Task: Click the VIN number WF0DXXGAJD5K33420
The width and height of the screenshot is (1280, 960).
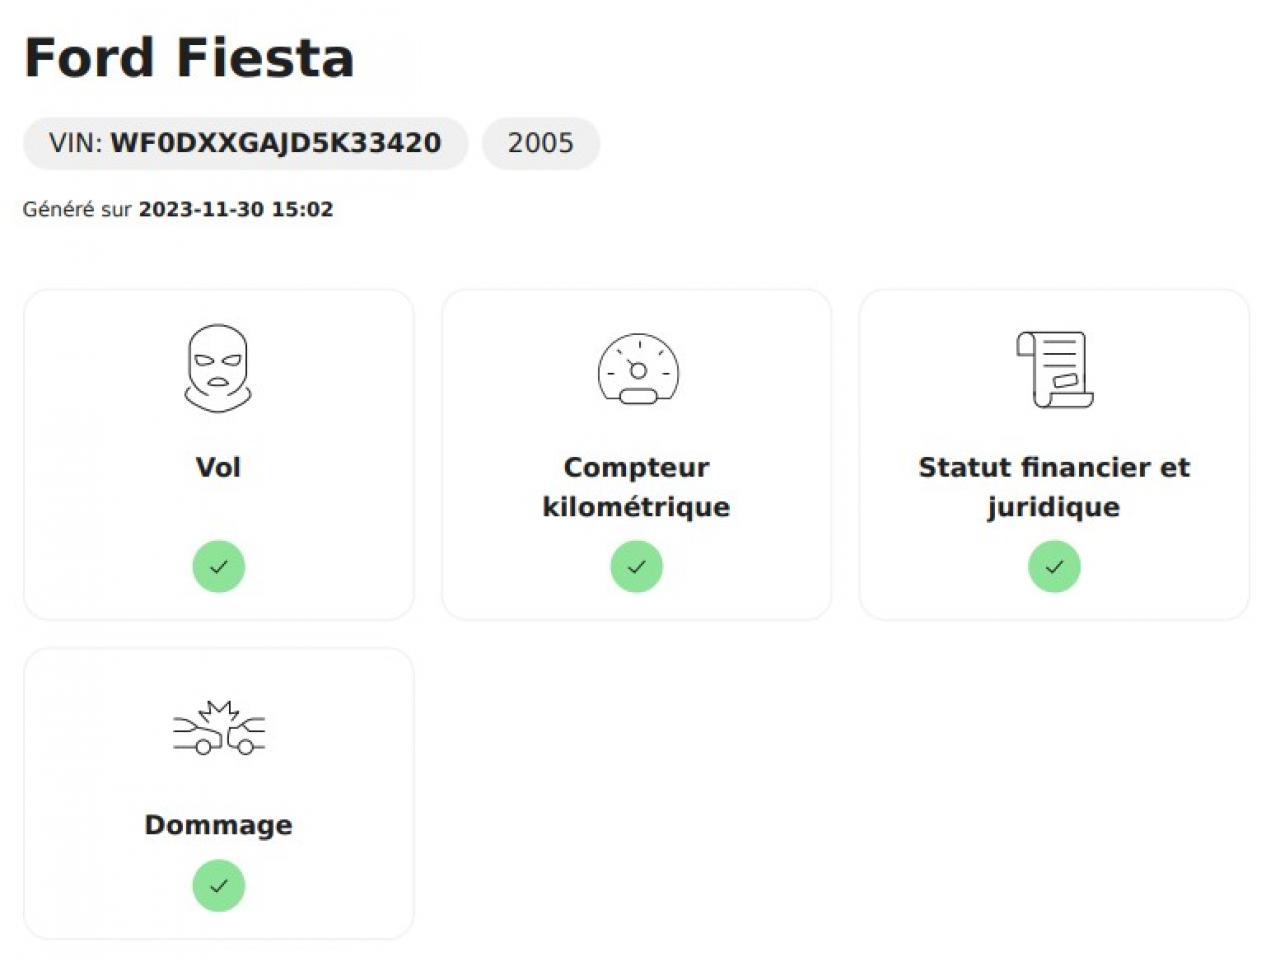Action: pyautogui.click(x=275, y=143)
